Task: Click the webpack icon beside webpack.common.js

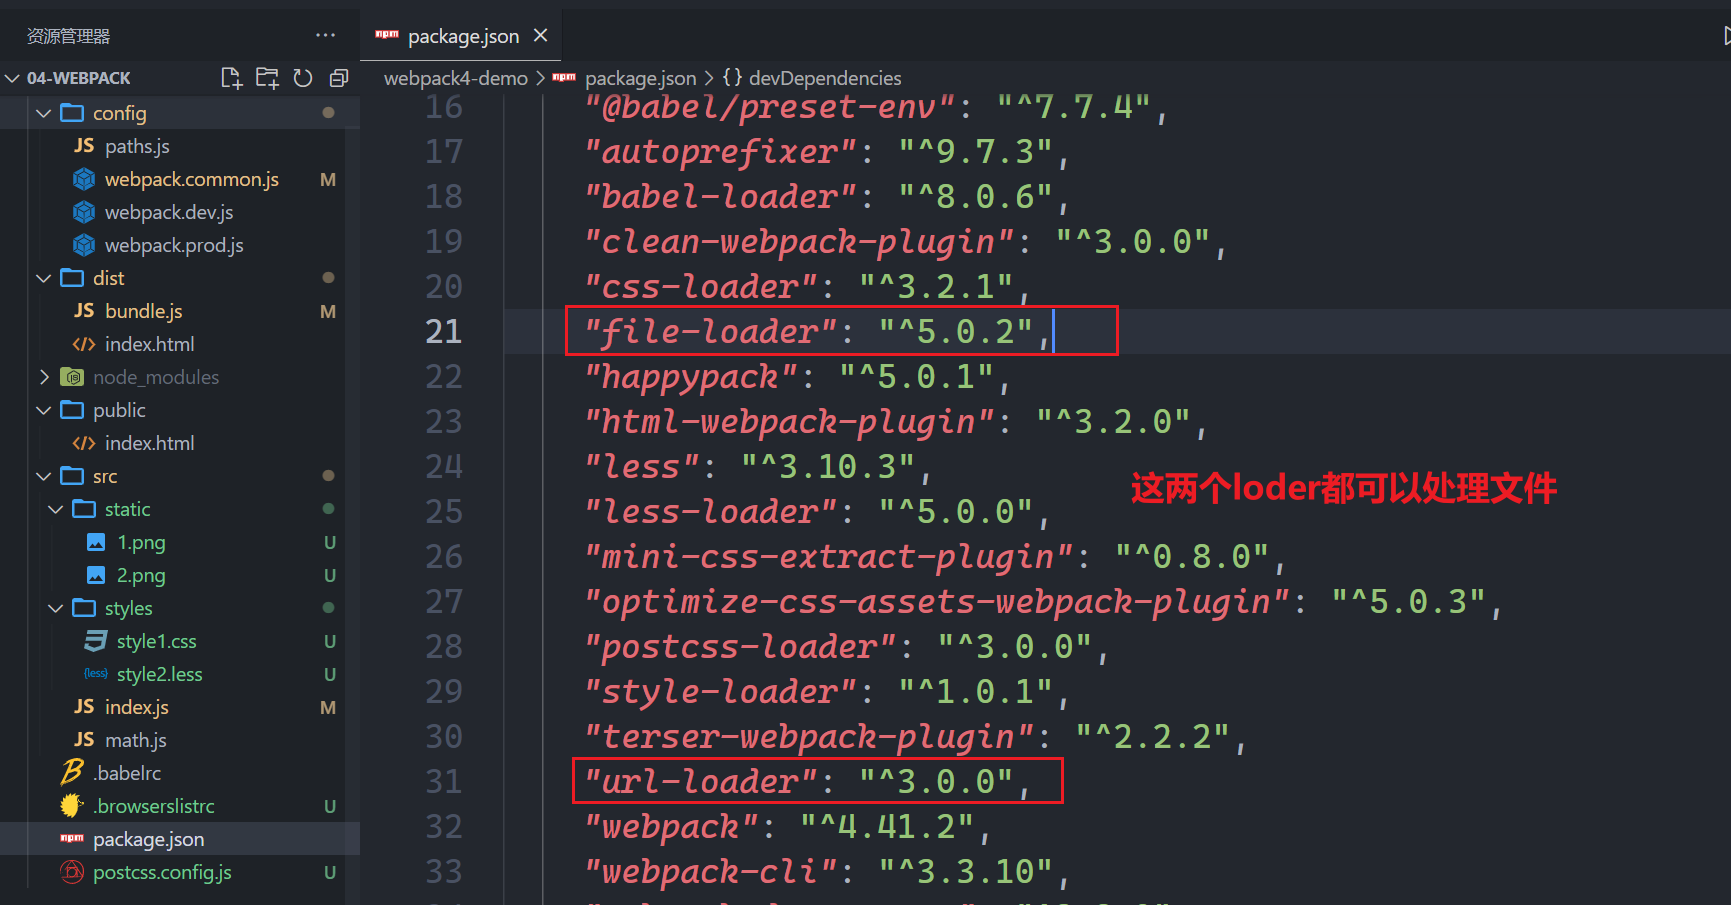Action: pyautogui.click(x=84, y=179)
